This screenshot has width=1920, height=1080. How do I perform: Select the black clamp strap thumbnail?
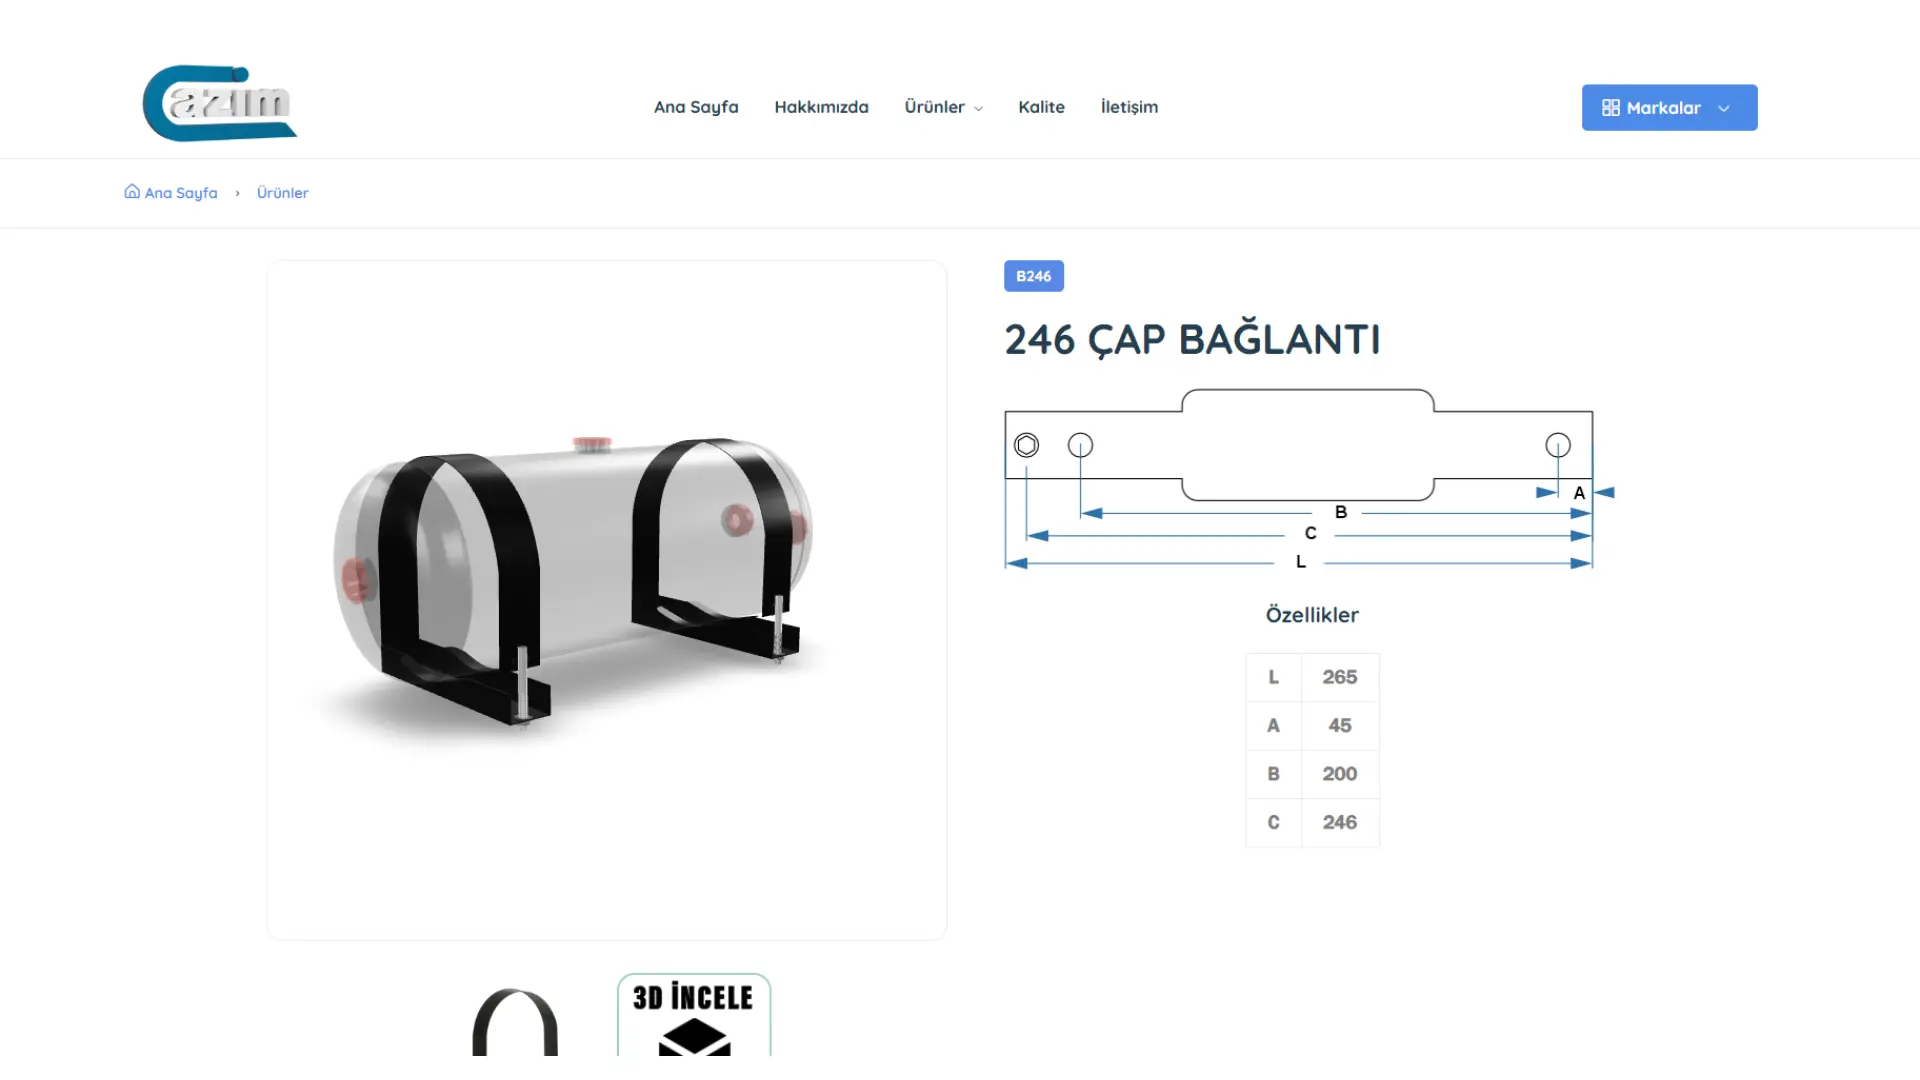[x=515, y=1022]
